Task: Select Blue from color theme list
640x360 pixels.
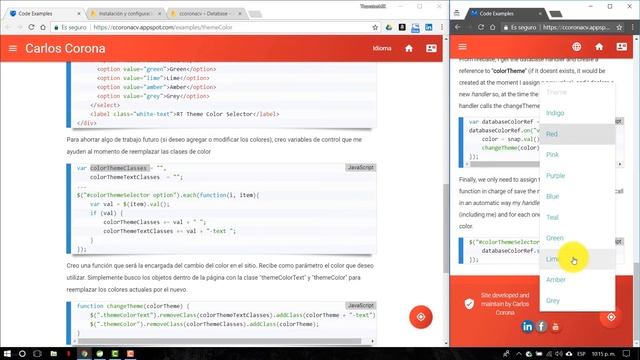Action: [x=577, y=196]
